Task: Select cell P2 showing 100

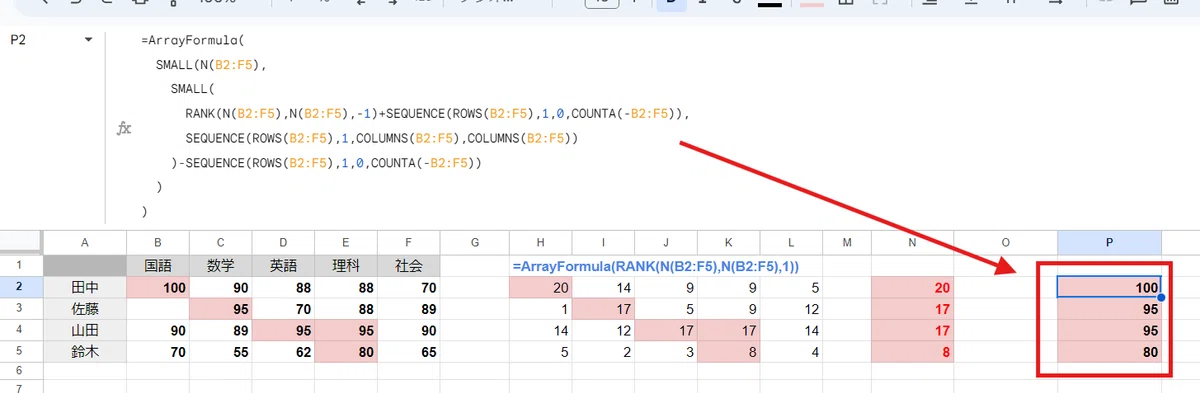Action: pyautogui.click(x=1110, y=287)
